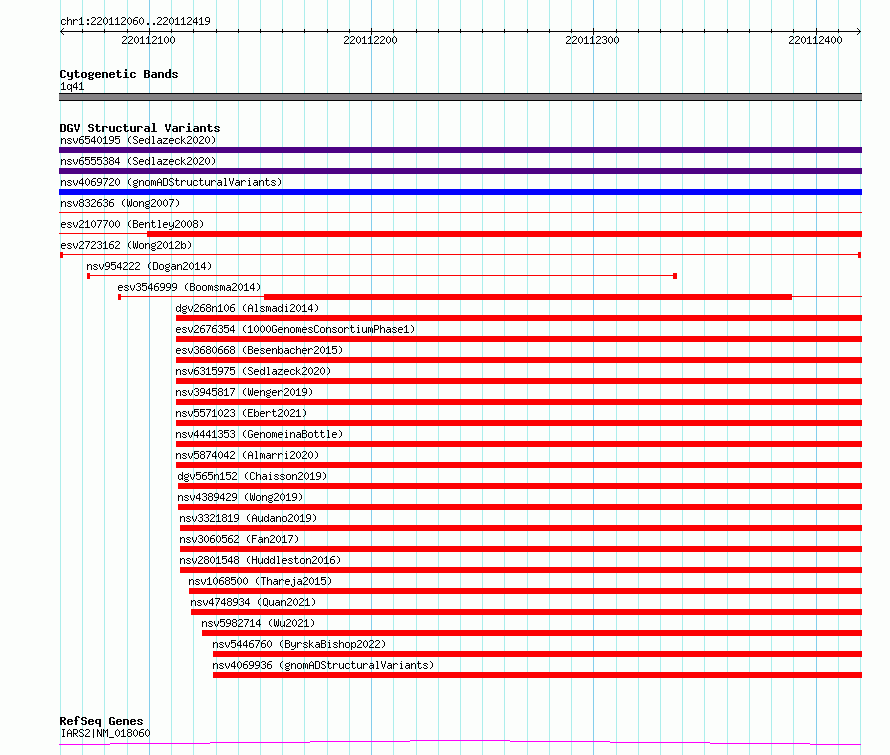Click the purple bar under nsv6540195

click(x=460, y=150)
